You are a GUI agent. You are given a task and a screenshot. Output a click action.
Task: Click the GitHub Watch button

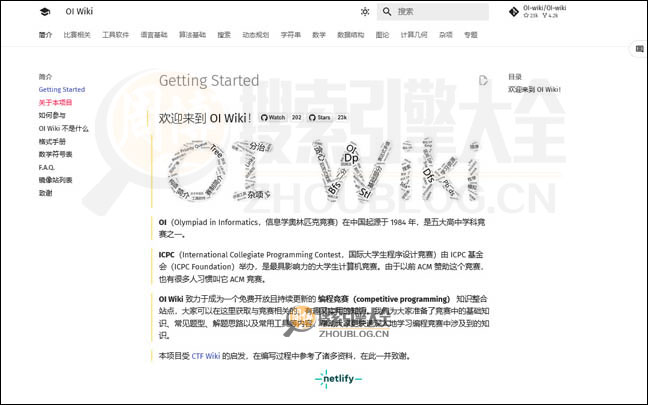273,117
